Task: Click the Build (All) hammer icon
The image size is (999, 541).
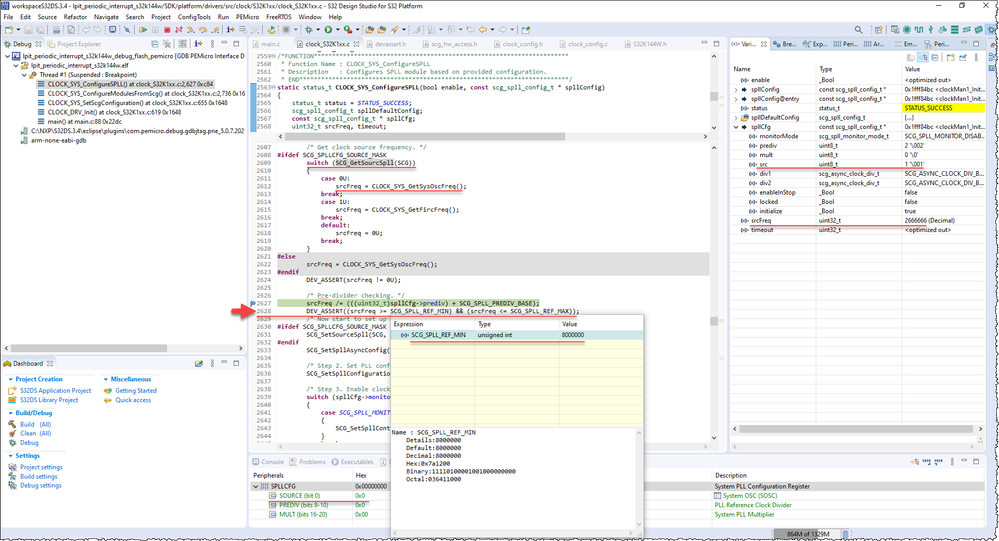Action: (x=13, y=424)
